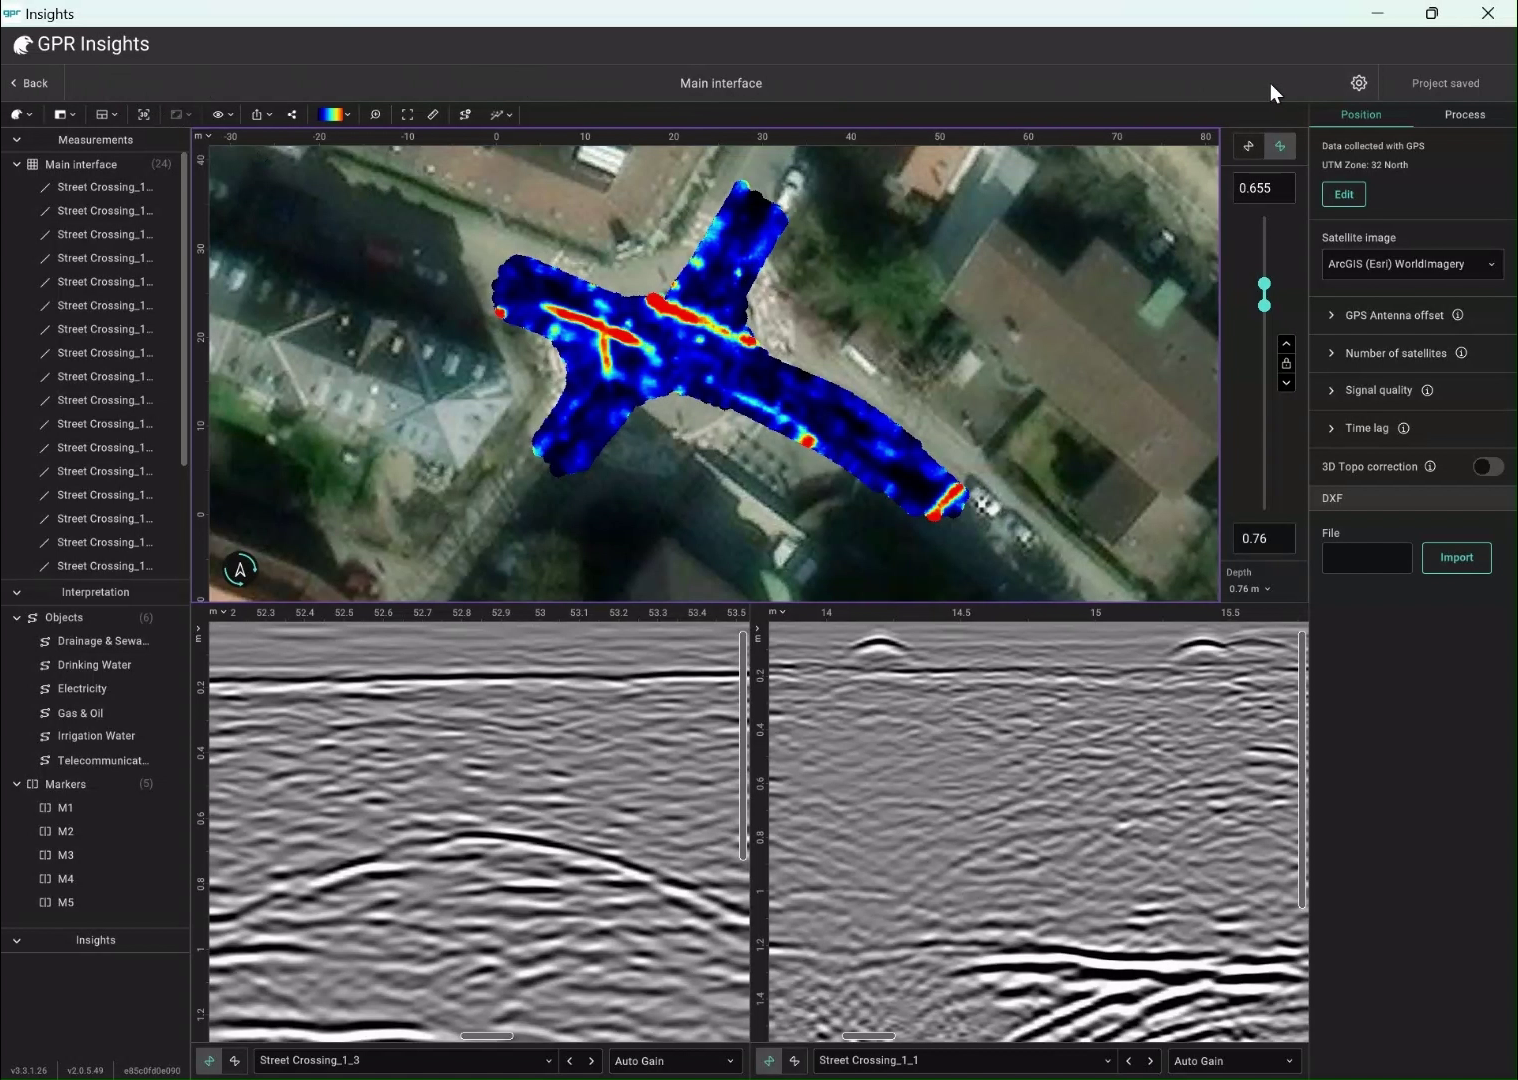Click the Edit button under GPS data
1518x1080 pixels.
pos(1343,194)
